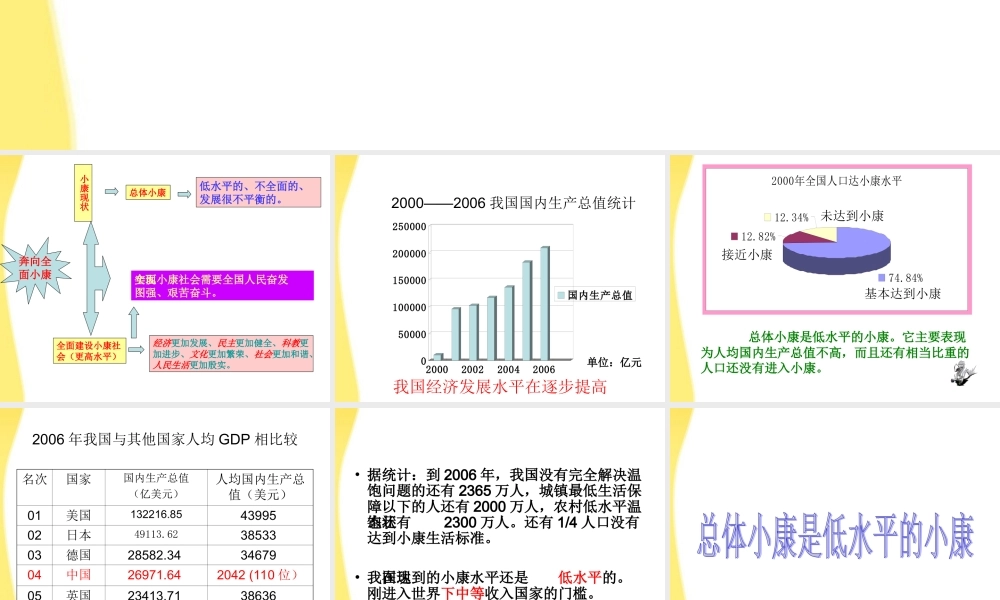Click the arrow between 小康现状 and 总体小康
Image resolution: width=1000 pixels, height=600 pixels.
(112, 192)
